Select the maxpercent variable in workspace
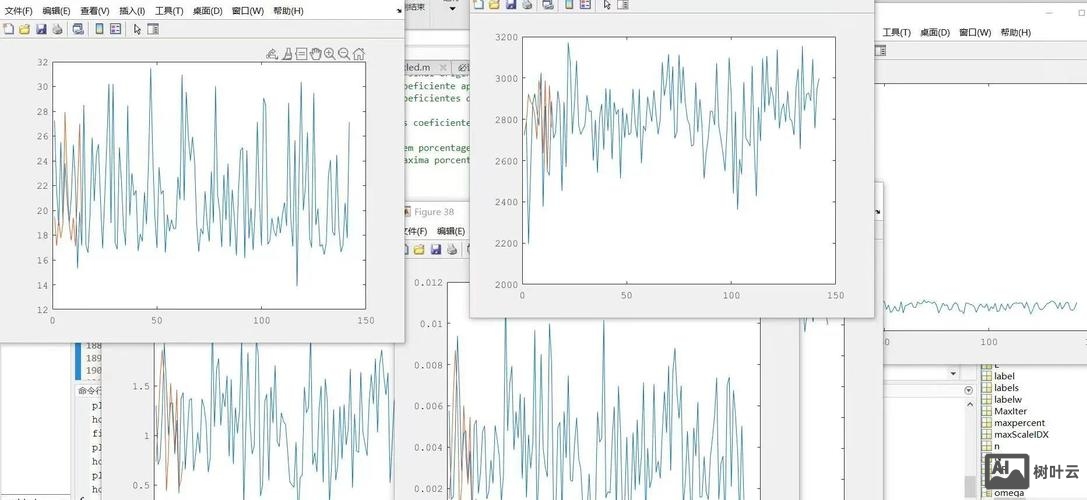Viewport: 1087px width, 500px height. pyautogui.click(x=1019, y=423)
